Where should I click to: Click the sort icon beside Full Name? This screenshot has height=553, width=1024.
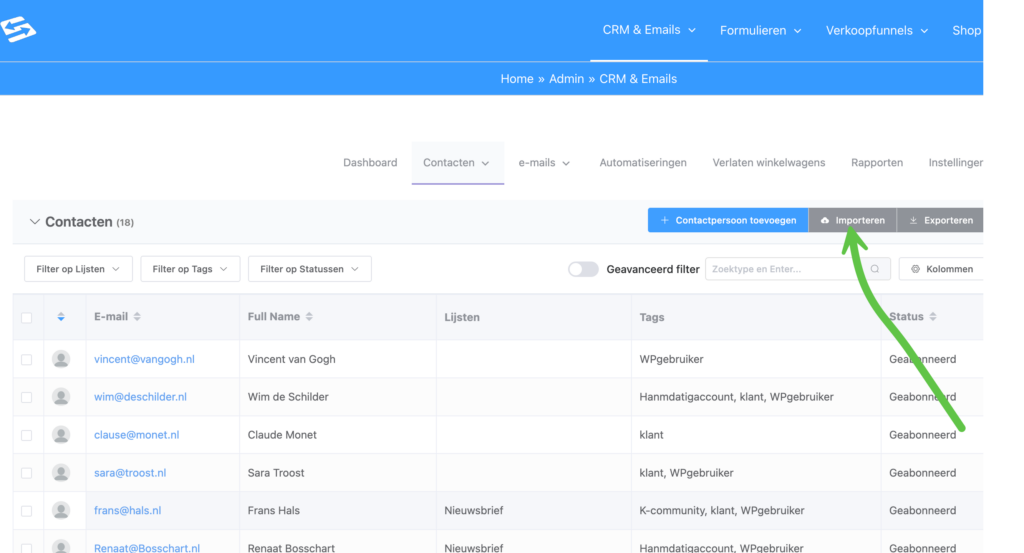click(x=309, y=317)
